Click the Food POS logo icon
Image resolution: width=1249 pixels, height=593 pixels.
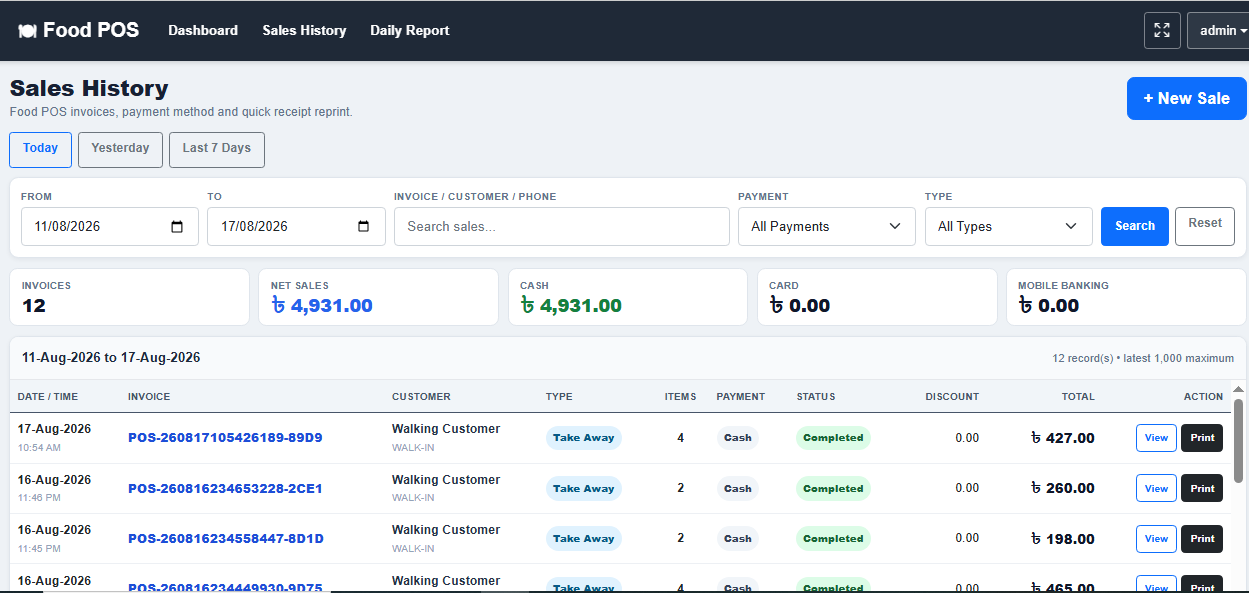tap(27, 31)
